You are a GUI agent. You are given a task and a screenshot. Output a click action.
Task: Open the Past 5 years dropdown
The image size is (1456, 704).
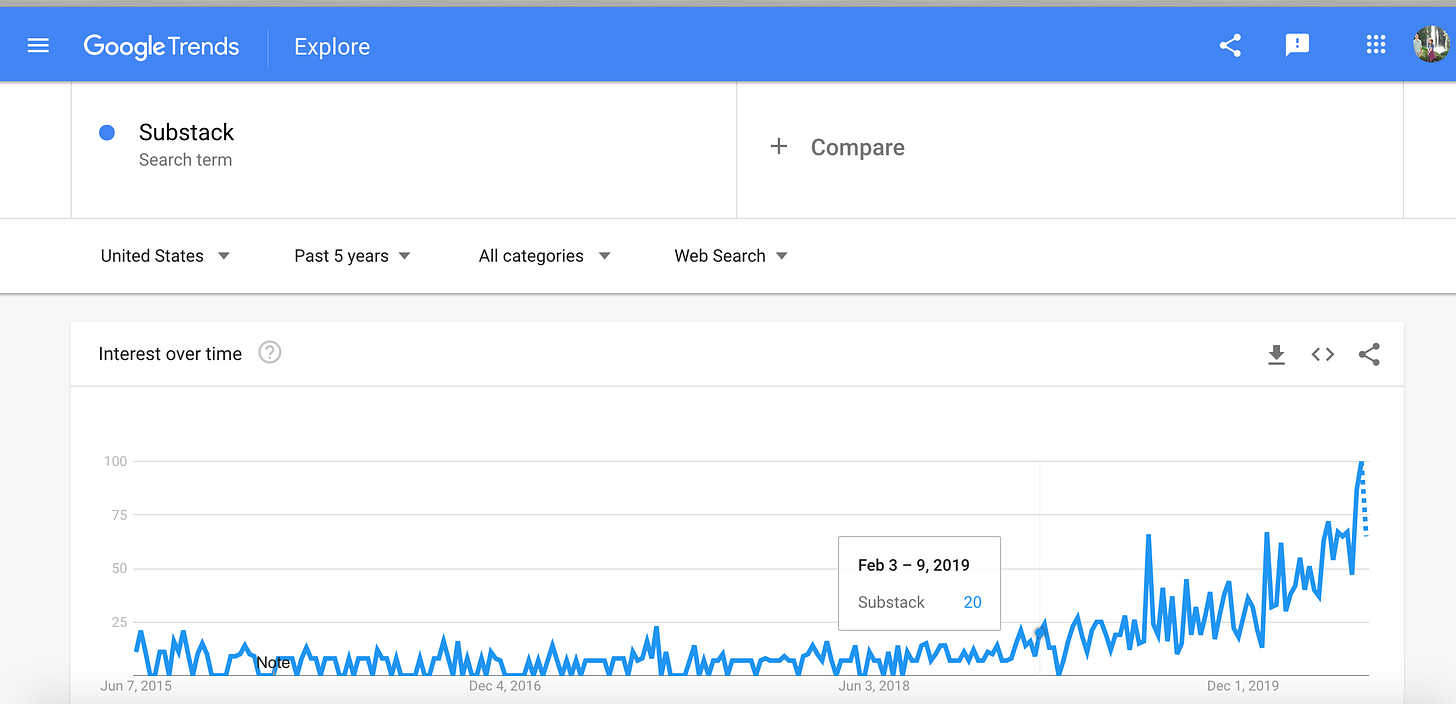tap(352, 256)
